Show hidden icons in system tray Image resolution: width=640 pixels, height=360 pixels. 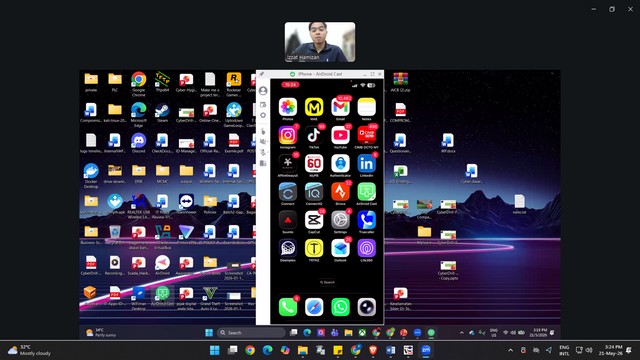(x=510, y=350)
